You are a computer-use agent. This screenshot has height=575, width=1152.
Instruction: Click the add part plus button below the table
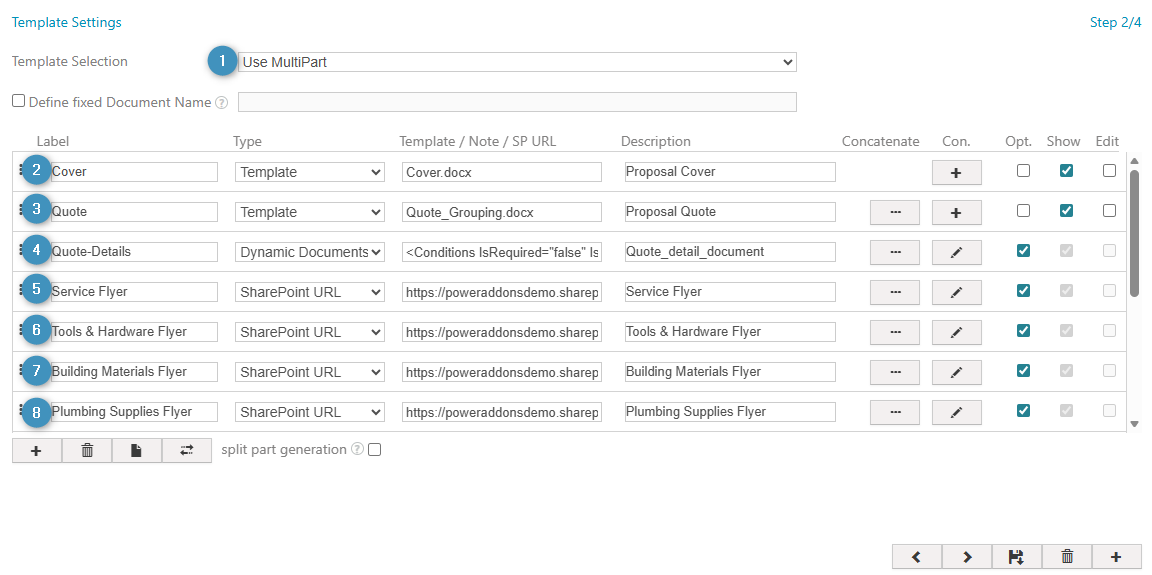click(36, 451)
